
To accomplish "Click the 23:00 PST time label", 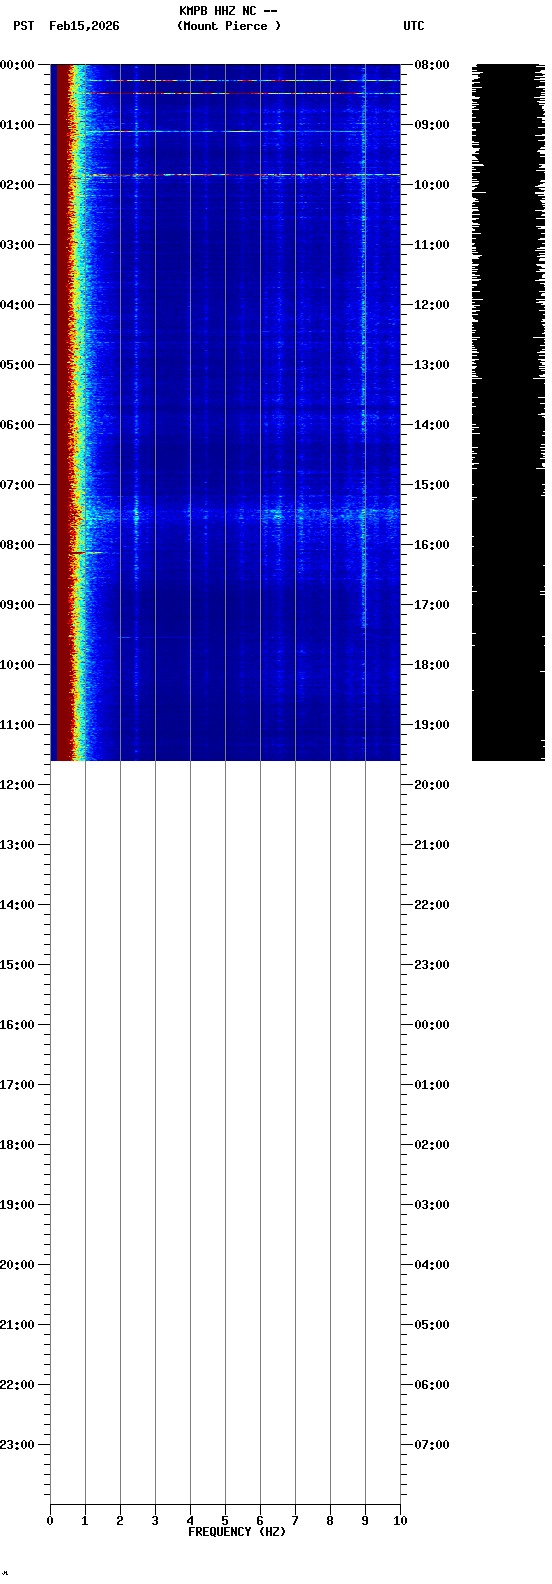I will [x=18, y=1445].
